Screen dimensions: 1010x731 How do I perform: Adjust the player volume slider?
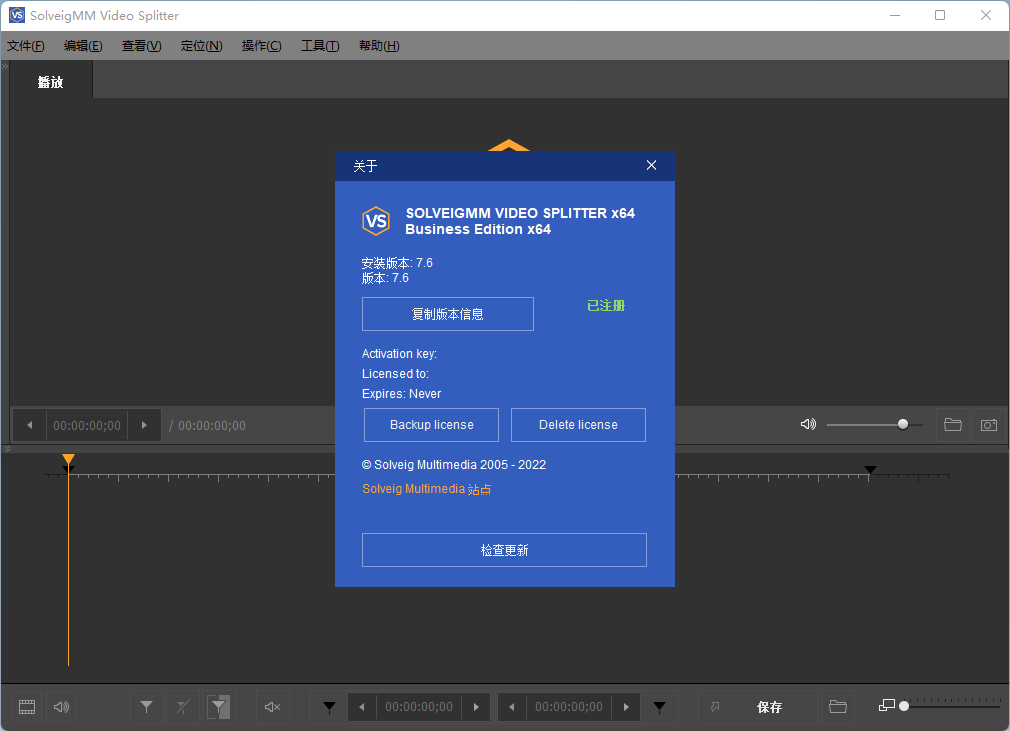click(x=875, y=424)
